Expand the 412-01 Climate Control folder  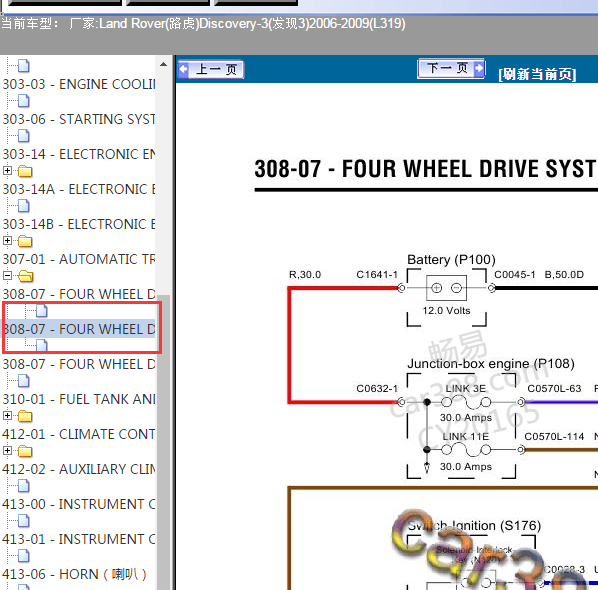[7, 416]
